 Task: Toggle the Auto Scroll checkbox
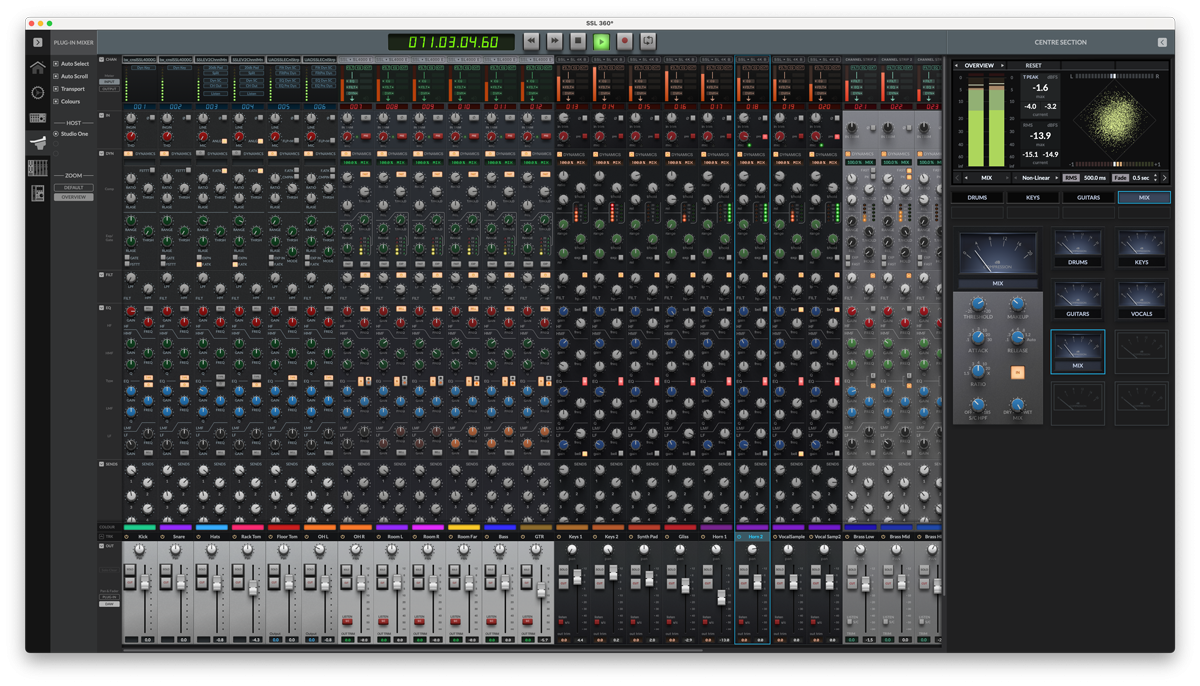(56, 76)
